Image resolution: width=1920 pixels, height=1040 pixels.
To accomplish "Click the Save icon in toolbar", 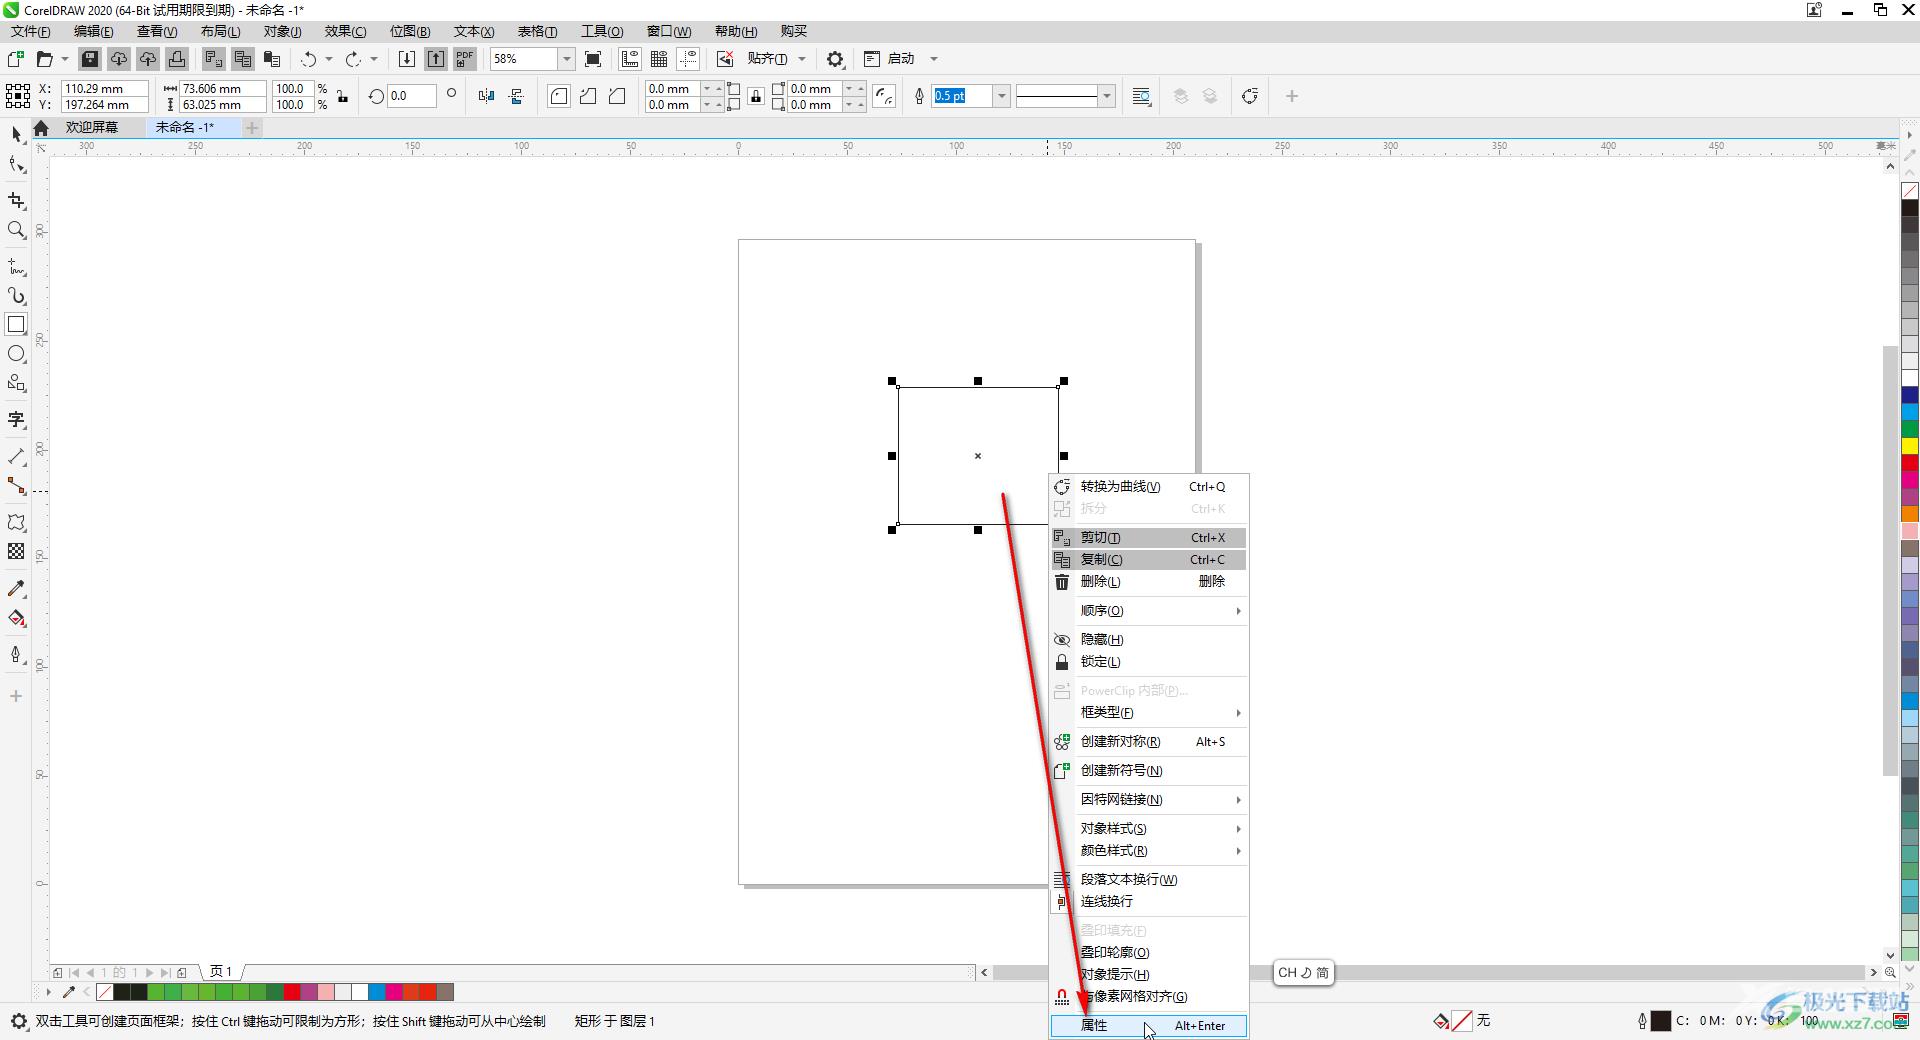I will (x=90, y=59).
